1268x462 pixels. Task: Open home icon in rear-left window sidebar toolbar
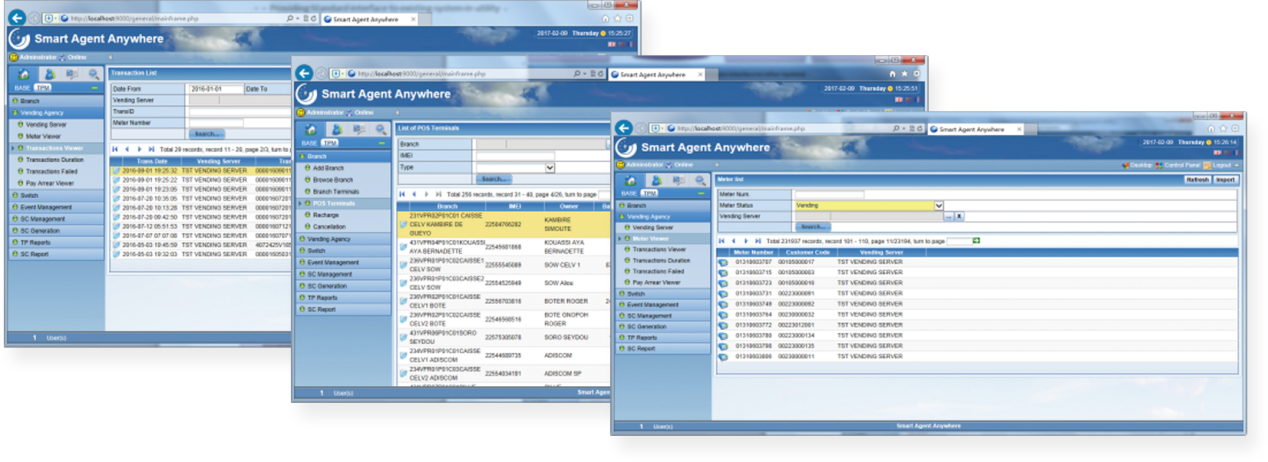point(25,74)
